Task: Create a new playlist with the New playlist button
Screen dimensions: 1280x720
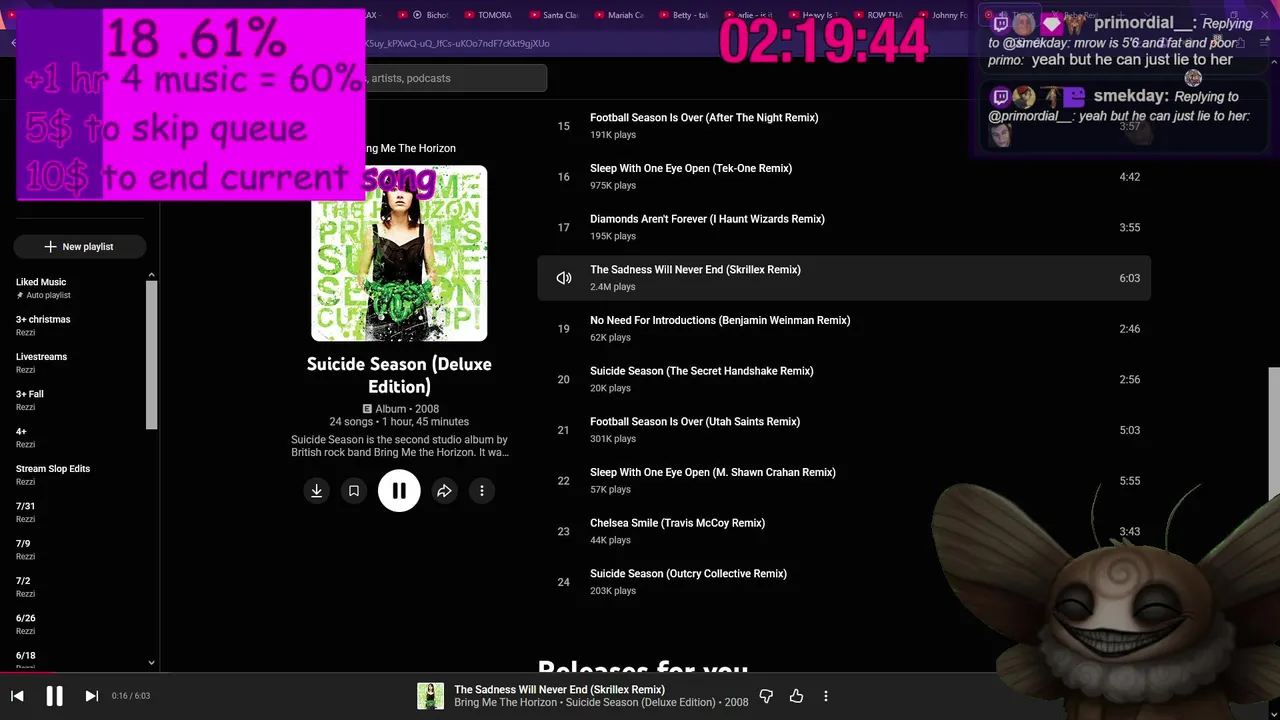Action: pyautogui.click(x=80, y=247)
